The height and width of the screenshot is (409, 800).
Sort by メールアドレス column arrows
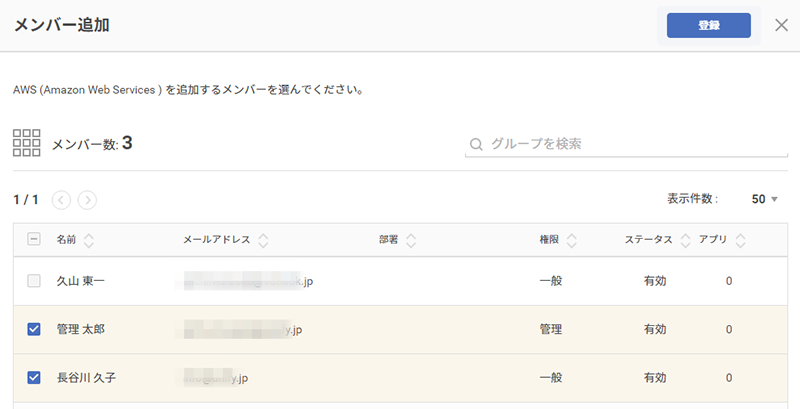(x=263, y=240)
